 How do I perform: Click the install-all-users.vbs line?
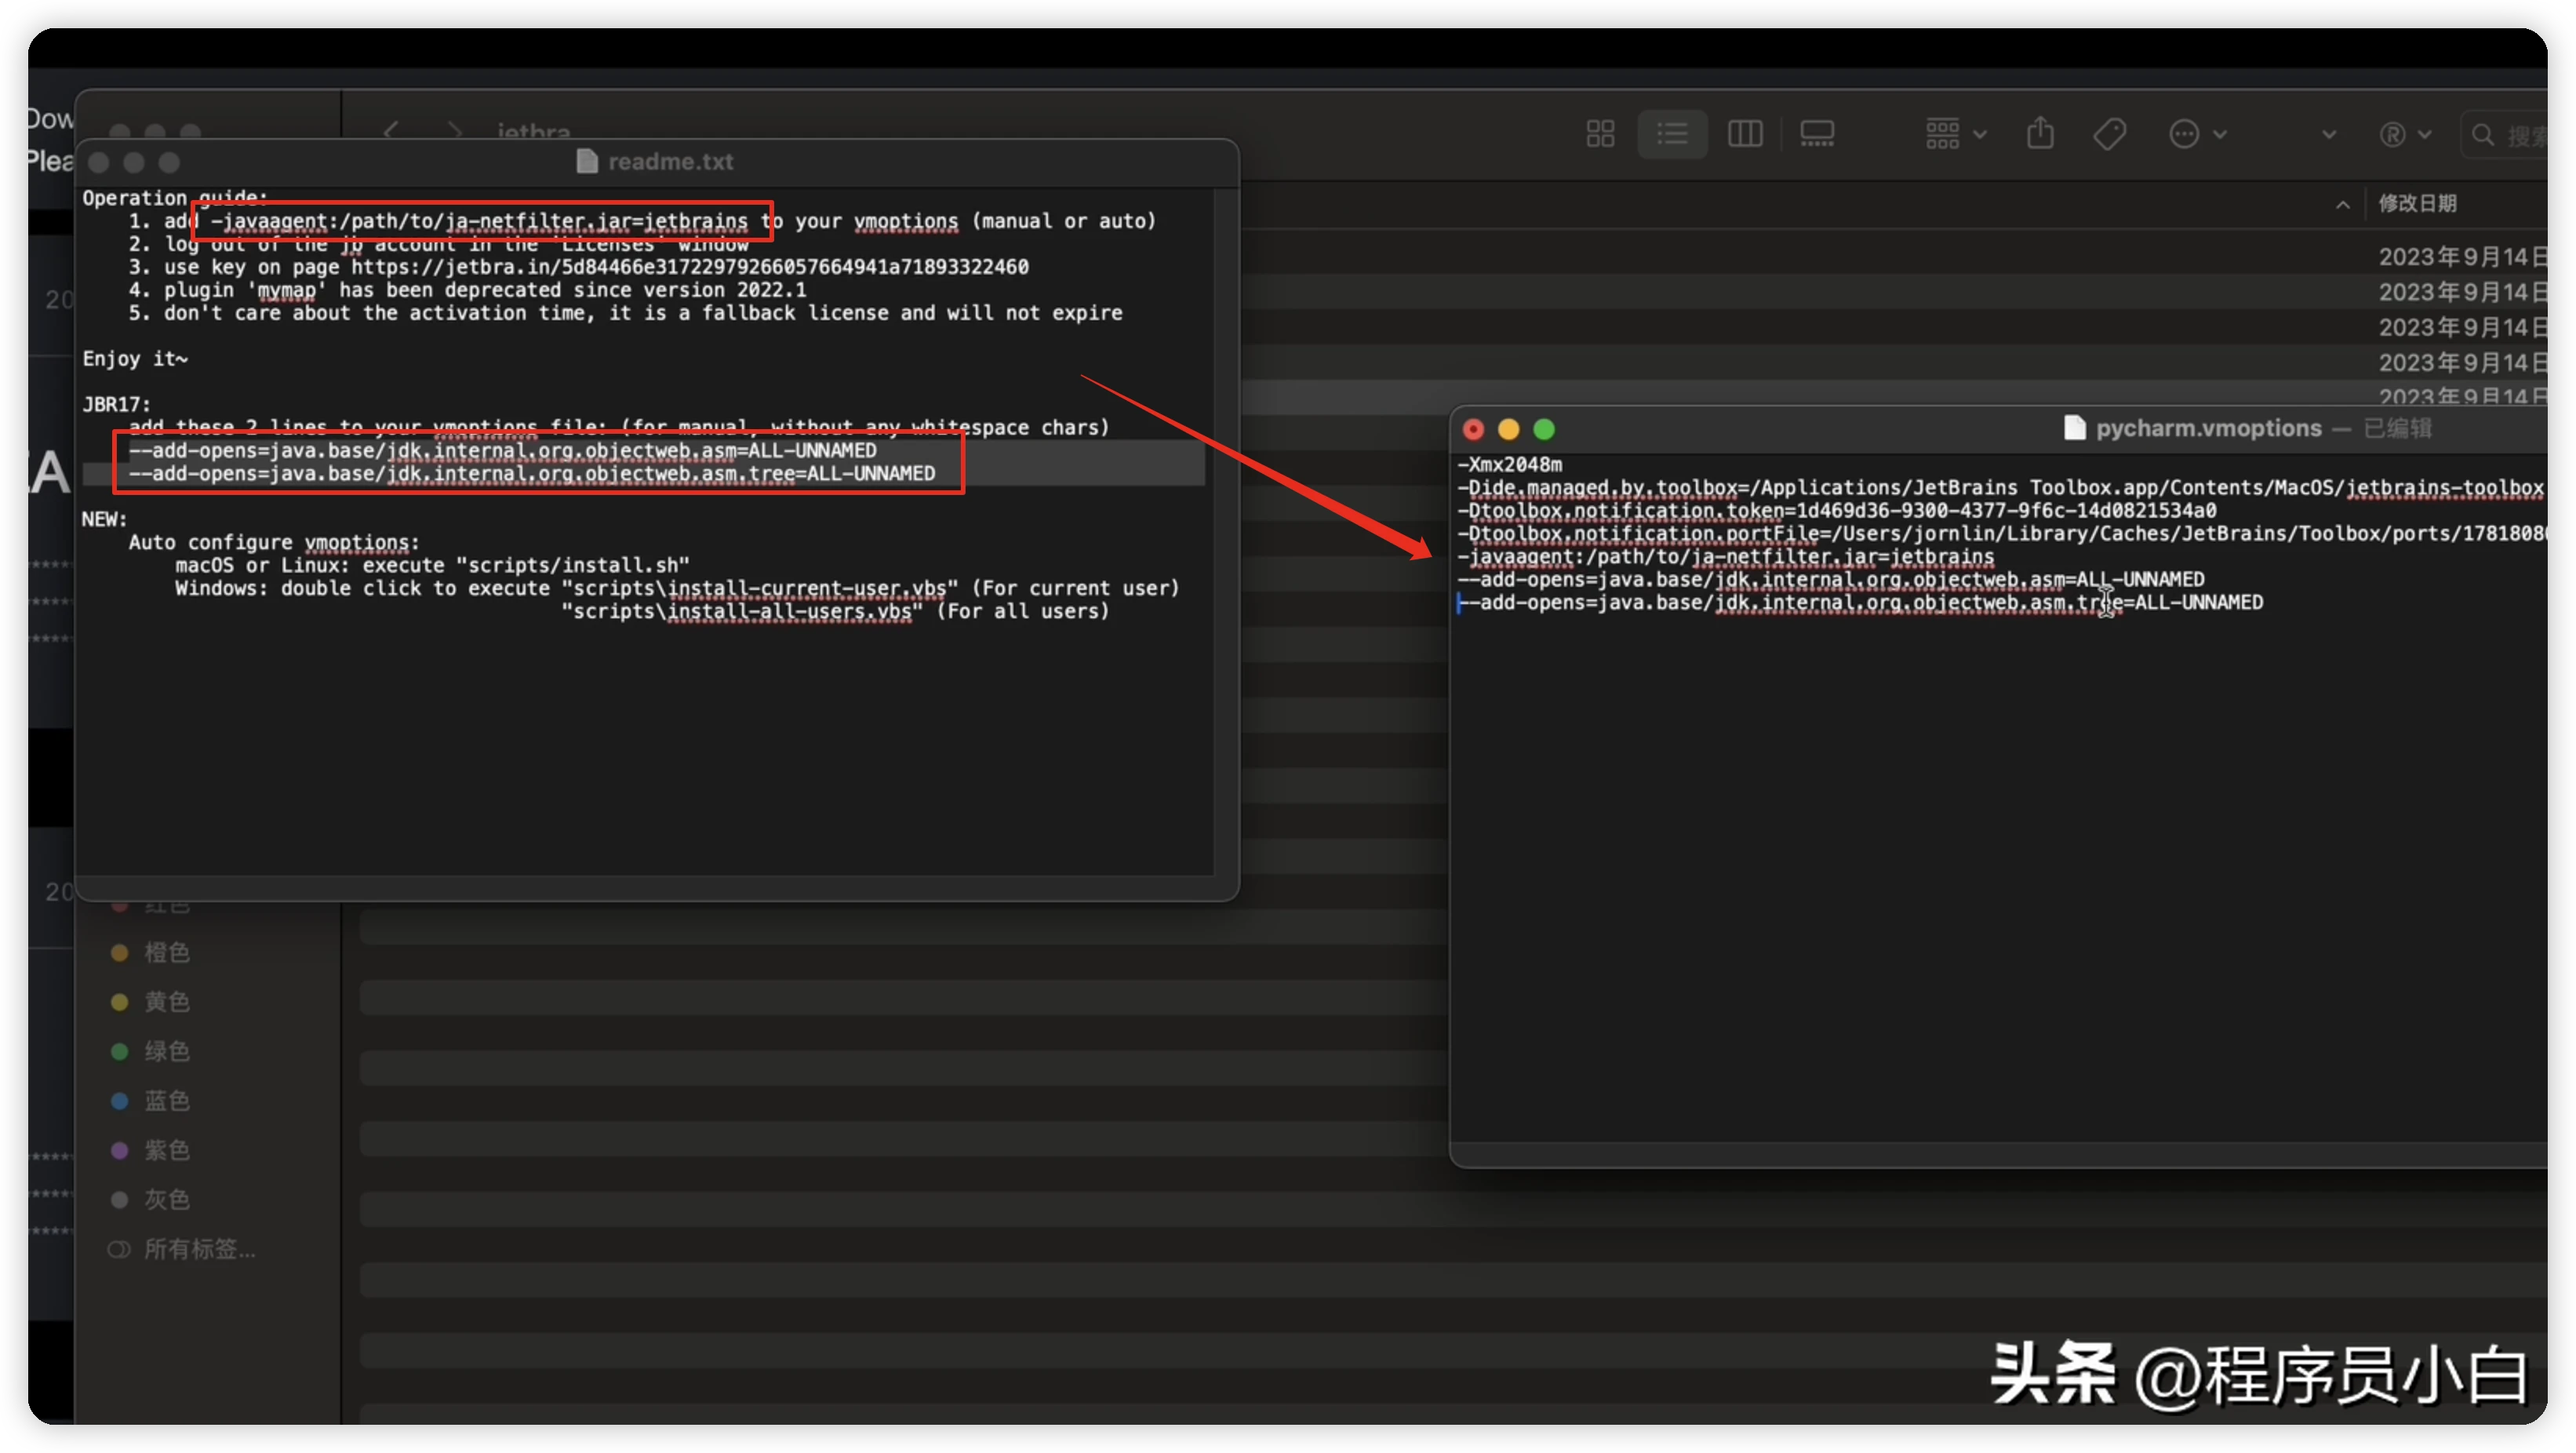point(835,611)
